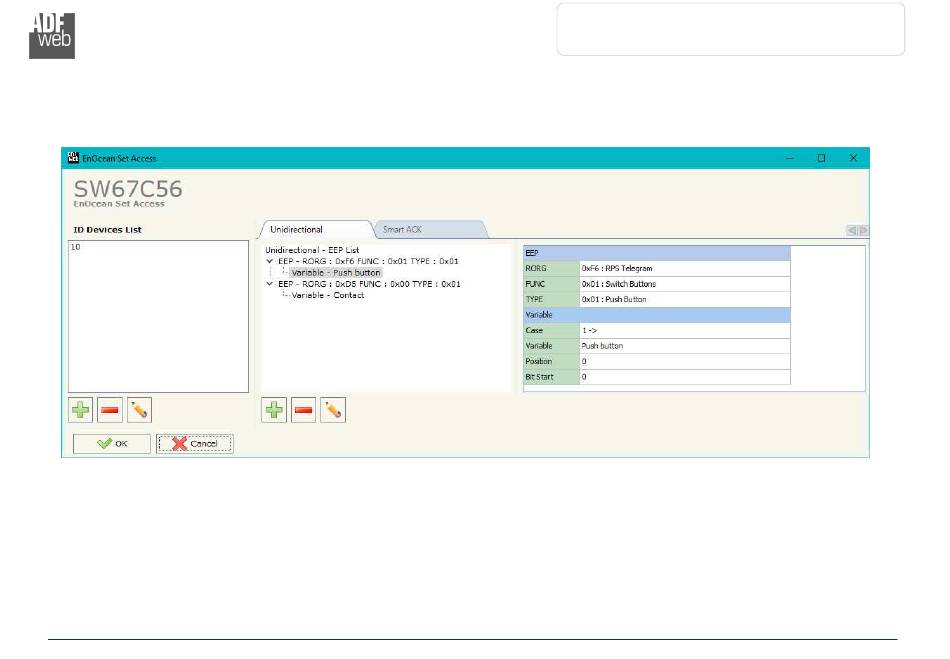Screen dimensions: 950x659
Task: Select the Unidirectional tab
Action: click(x=297, y=230)
